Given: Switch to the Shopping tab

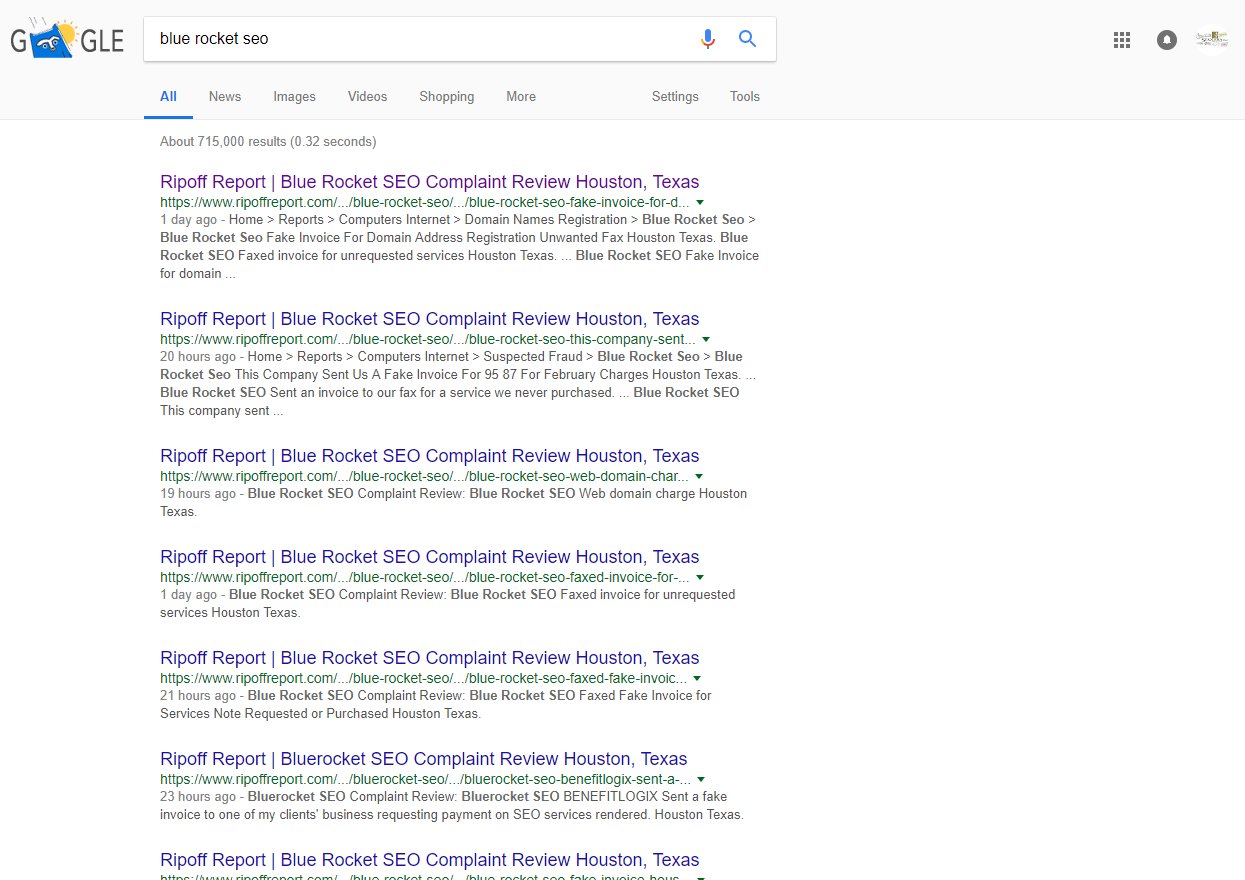Looking at the screenshot, I should point(447,97).
